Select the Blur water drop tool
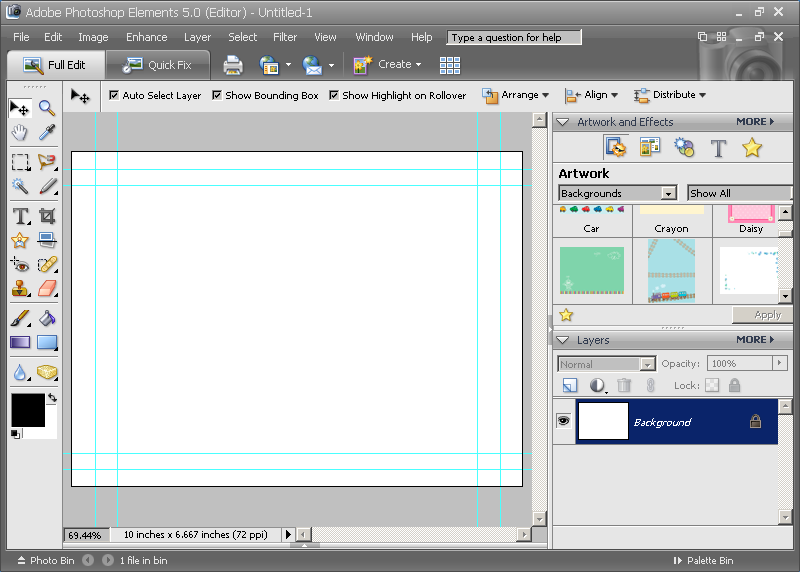This screenshot has width=800, height=572. click(20, 372)
